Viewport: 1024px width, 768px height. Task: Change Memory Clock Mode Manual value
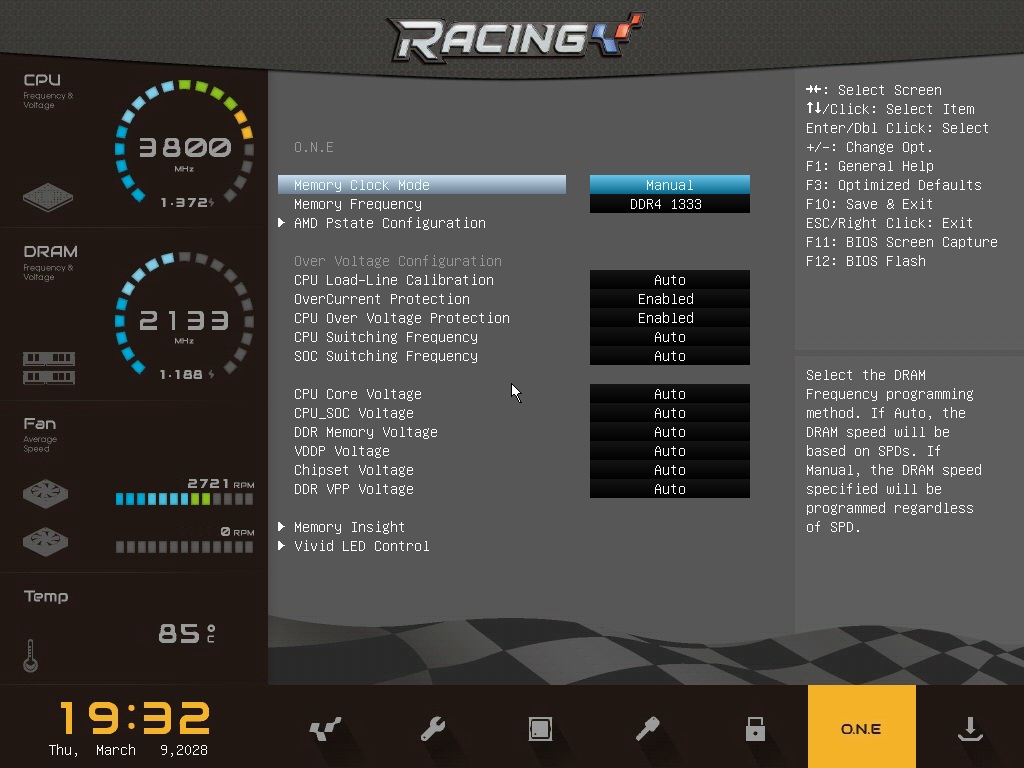coord(669,185)
